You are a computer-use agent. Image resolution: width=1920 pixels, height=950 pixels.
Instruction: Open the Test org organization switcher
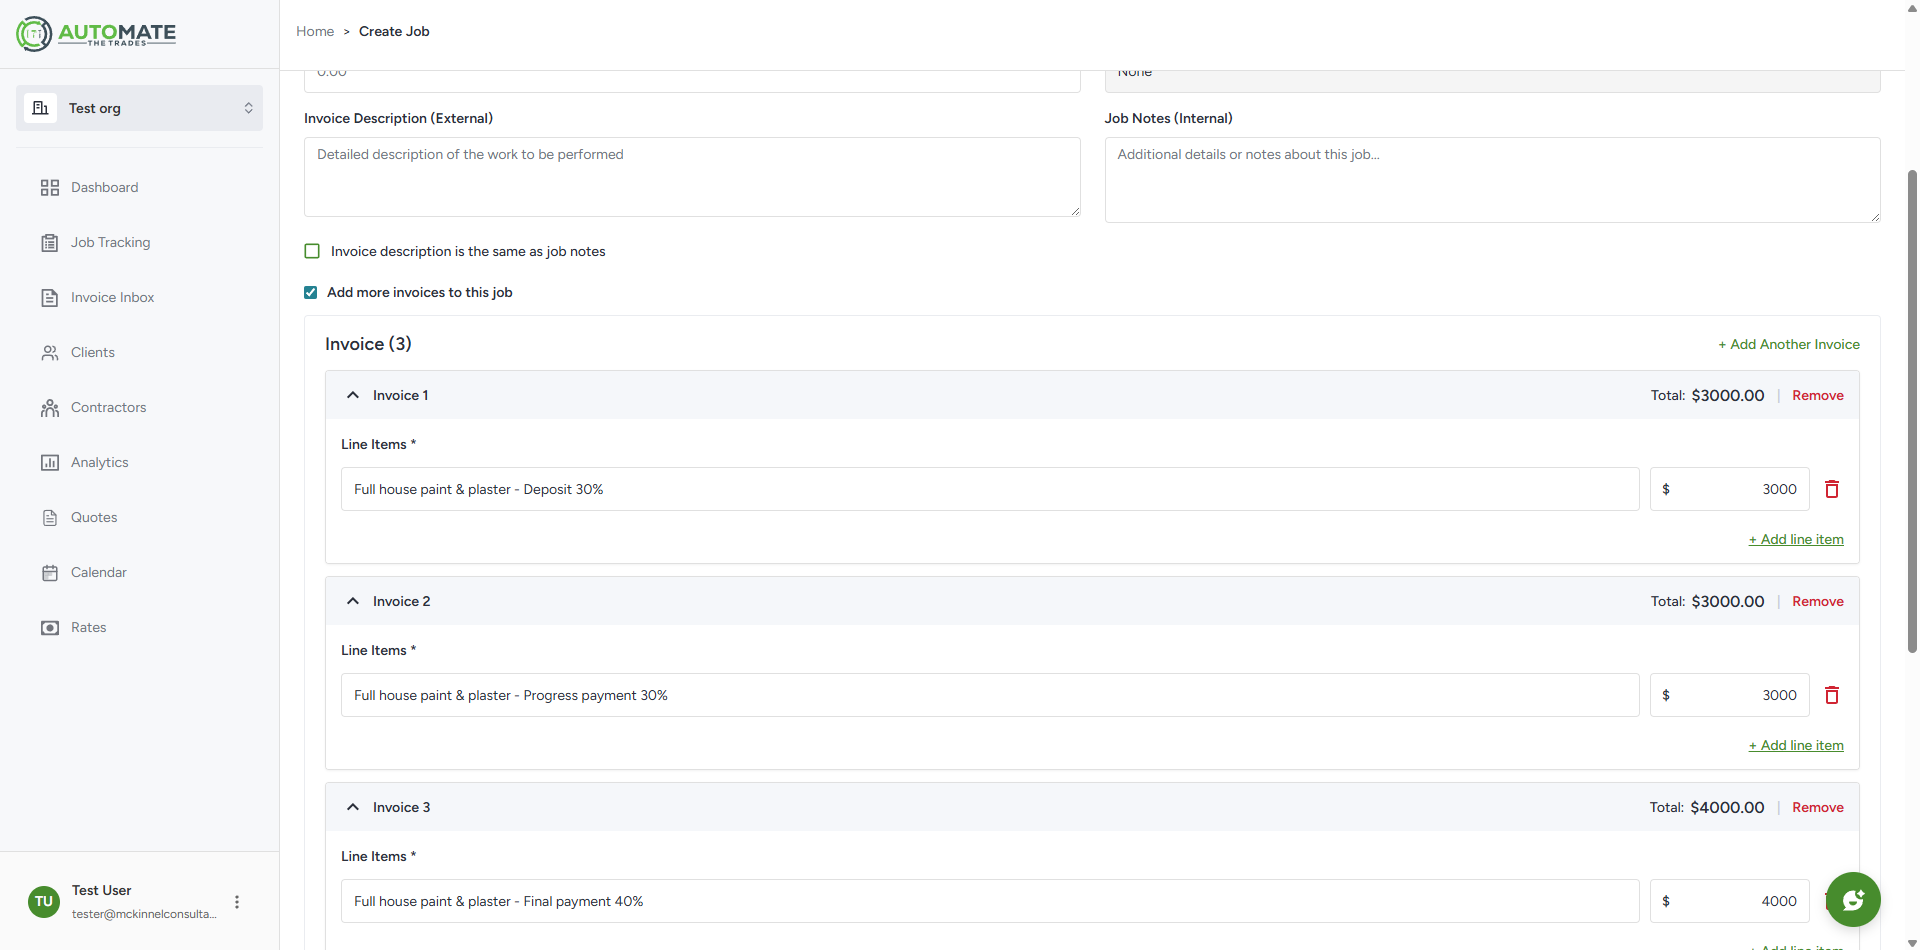tap(139, 107)
